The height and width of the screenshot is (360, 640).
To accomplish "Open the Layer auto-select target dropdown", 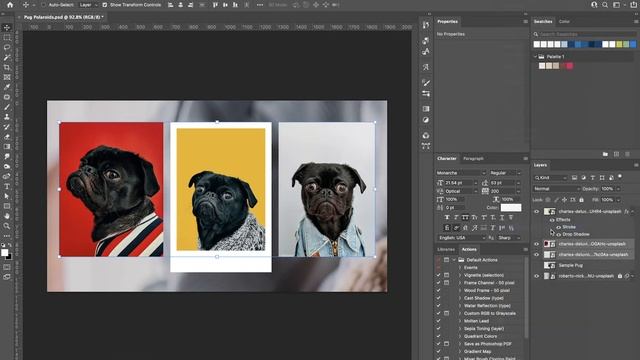I will (x=88, y=5).
